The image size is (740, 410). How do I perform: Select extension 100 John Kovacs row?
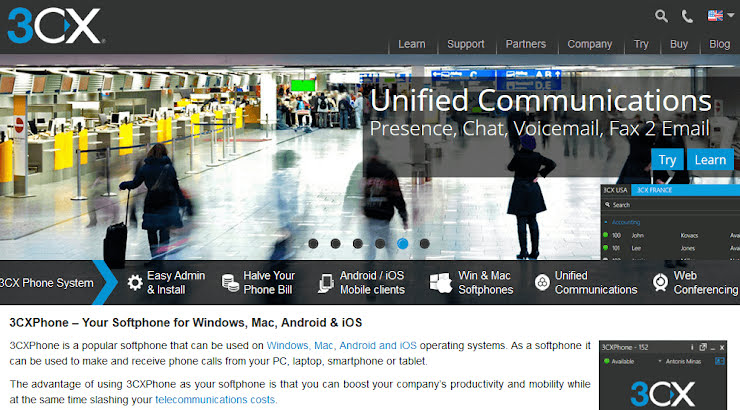[x=671, y=235]
